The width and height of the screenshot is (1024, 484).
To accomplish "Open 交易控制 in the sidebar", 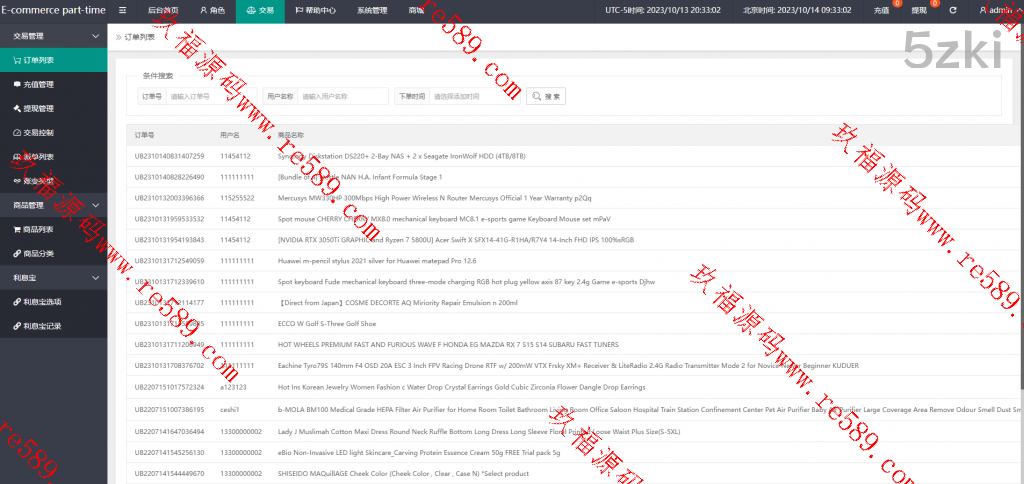I will click(x=40, y=132).
